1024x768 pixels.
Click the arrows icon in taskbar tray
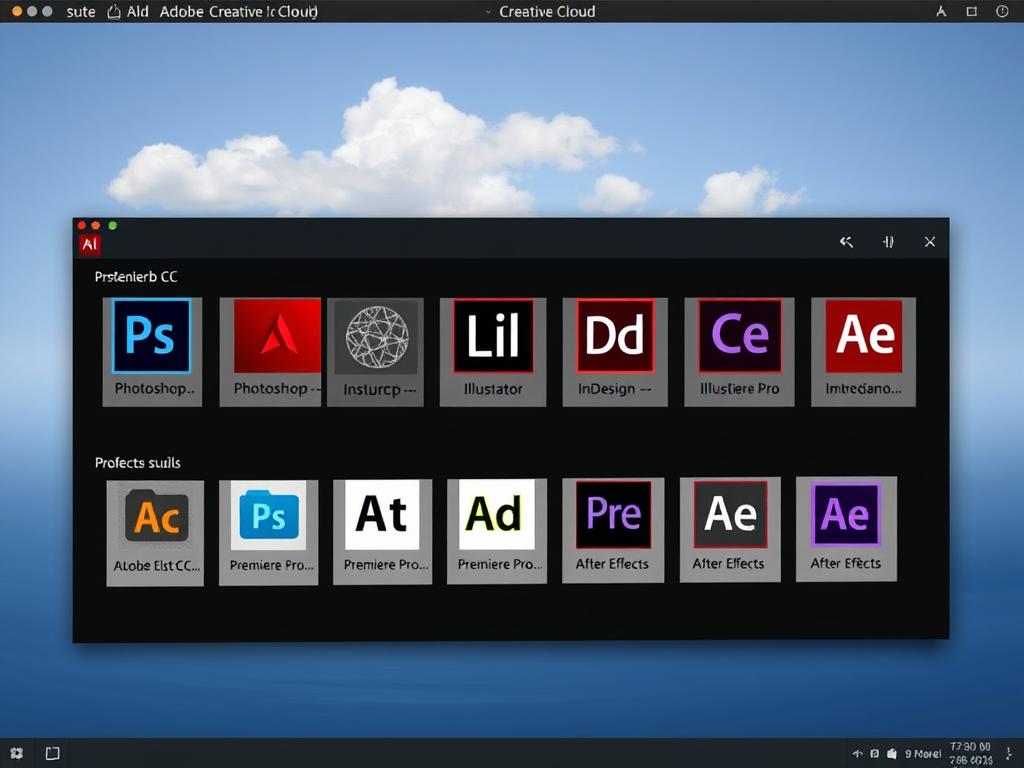click(x=857, y=753)
